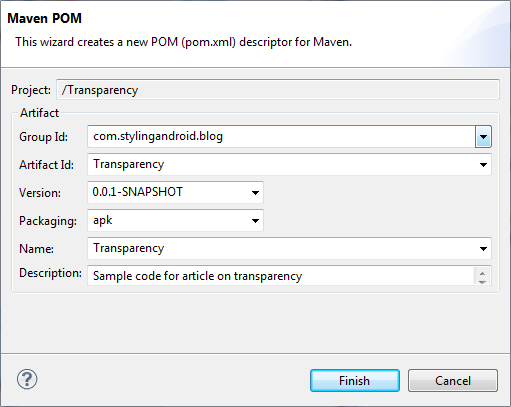
Task: Click into the Artifact Id text field
Action: [281, 165]
